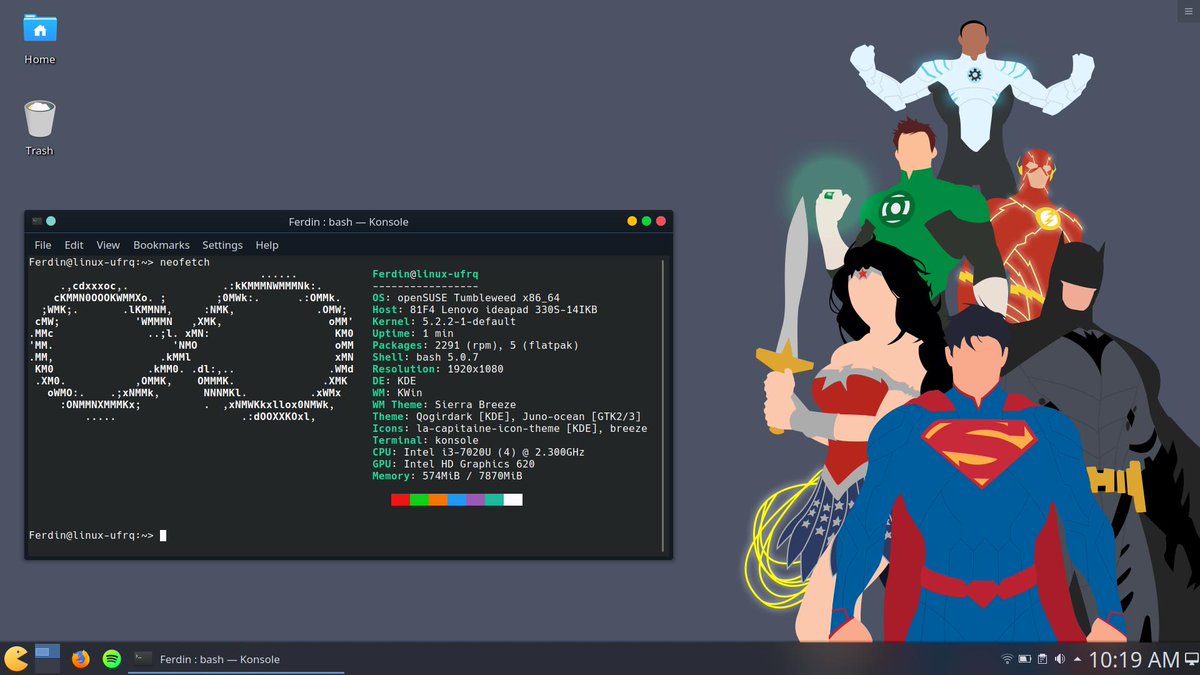Expand hidden system tray icons arrow
The width and height of the screenshot is (1200, 675).
point(1077,659)
